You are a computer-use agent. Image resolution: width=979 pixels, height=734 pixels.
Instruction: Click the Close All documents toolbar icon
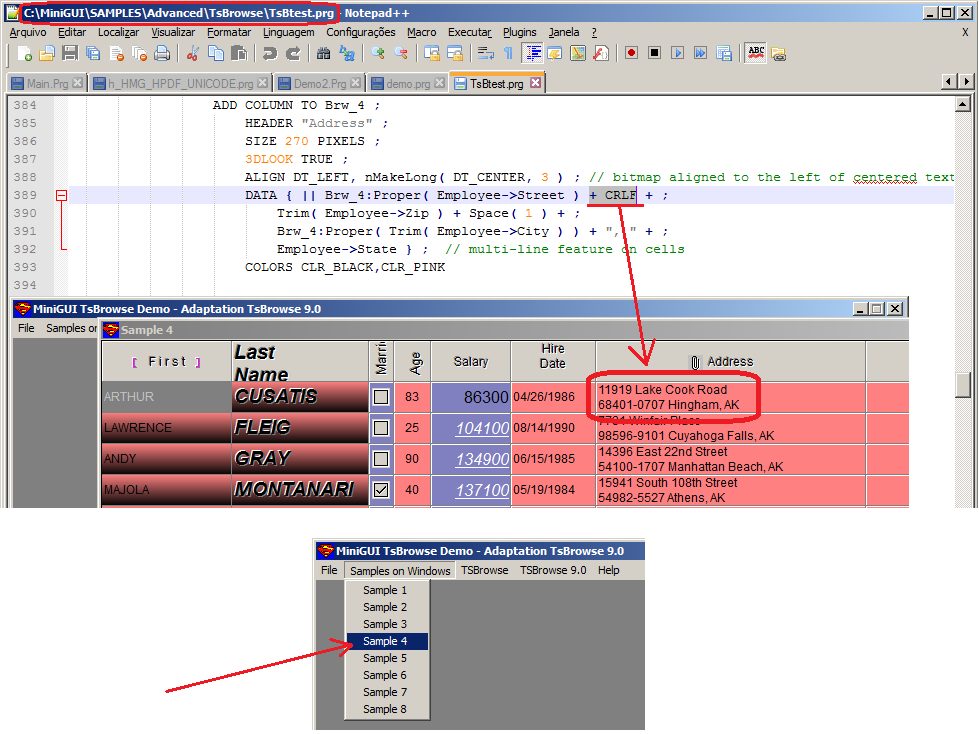pos(139,54)
